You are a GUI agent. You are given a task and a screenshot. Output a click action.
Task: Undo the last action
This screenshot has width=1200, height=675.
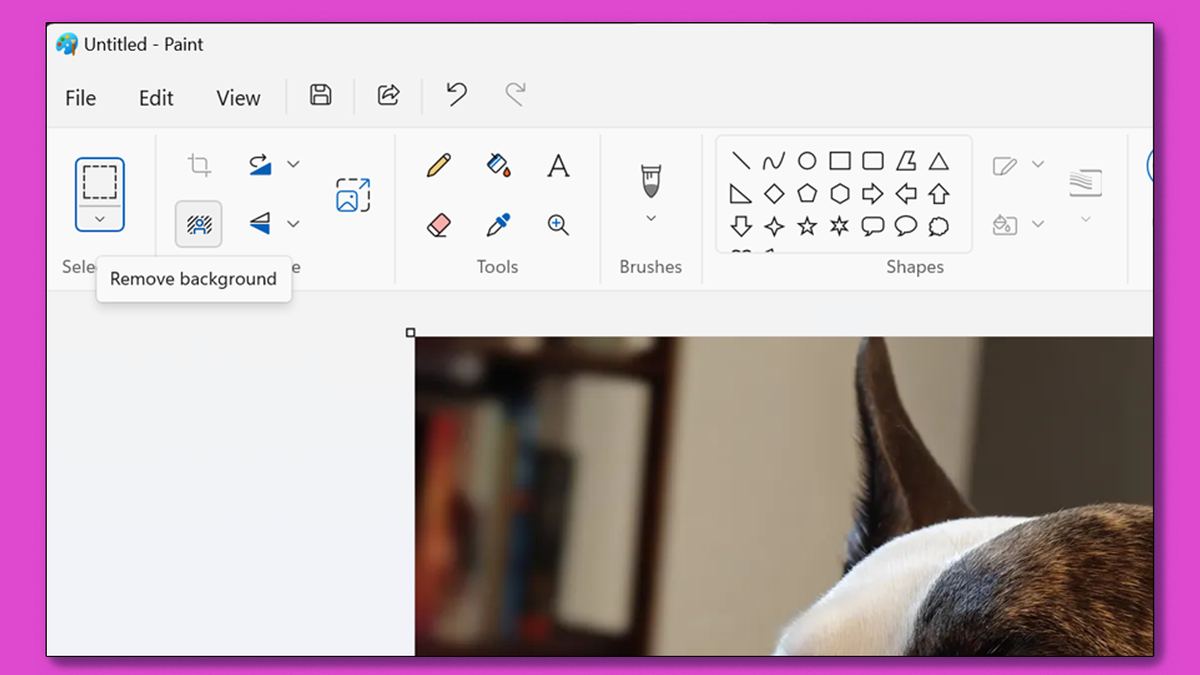455,94
